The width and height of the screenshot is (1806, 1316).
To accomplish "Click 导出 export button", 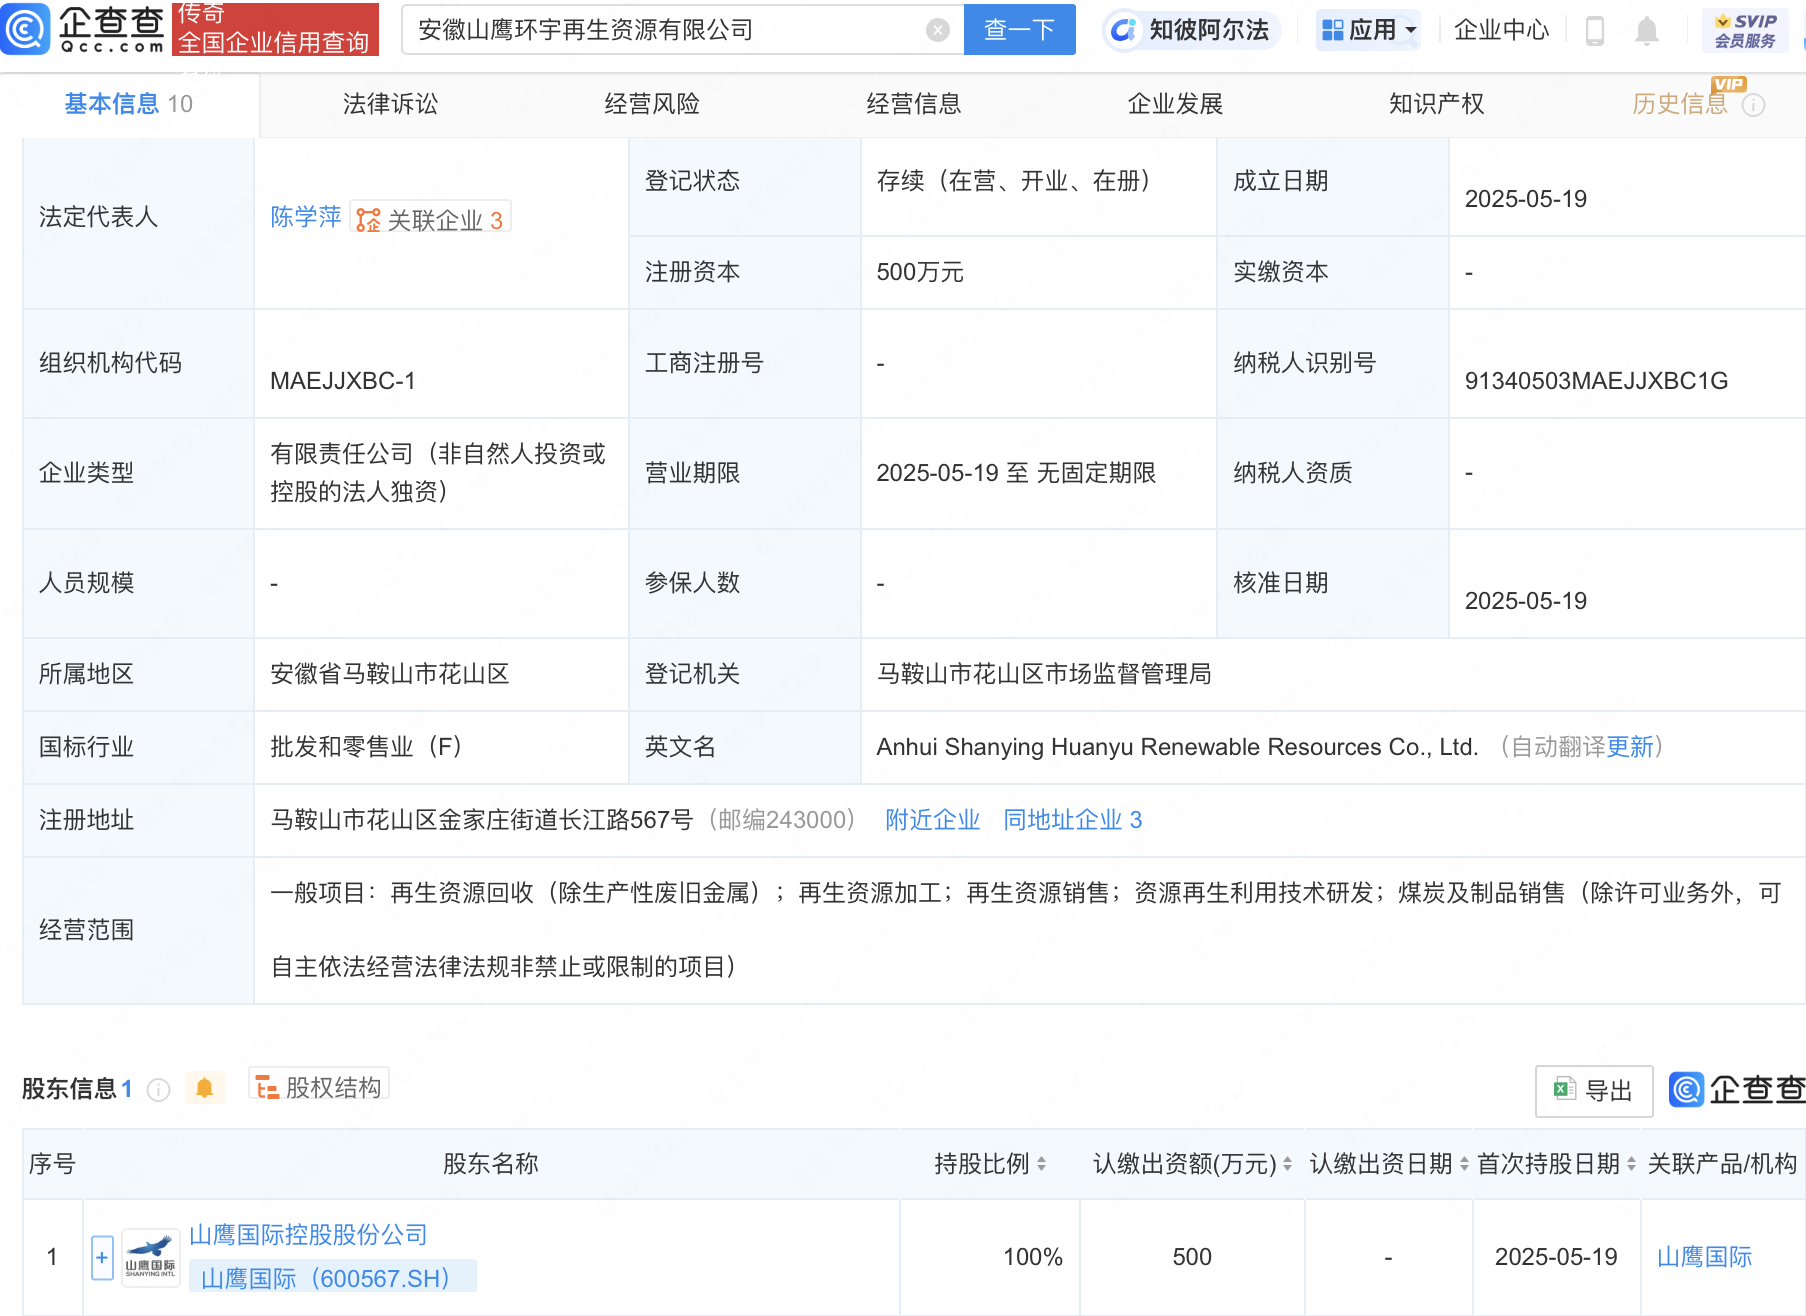I will pos(1593,1091).
